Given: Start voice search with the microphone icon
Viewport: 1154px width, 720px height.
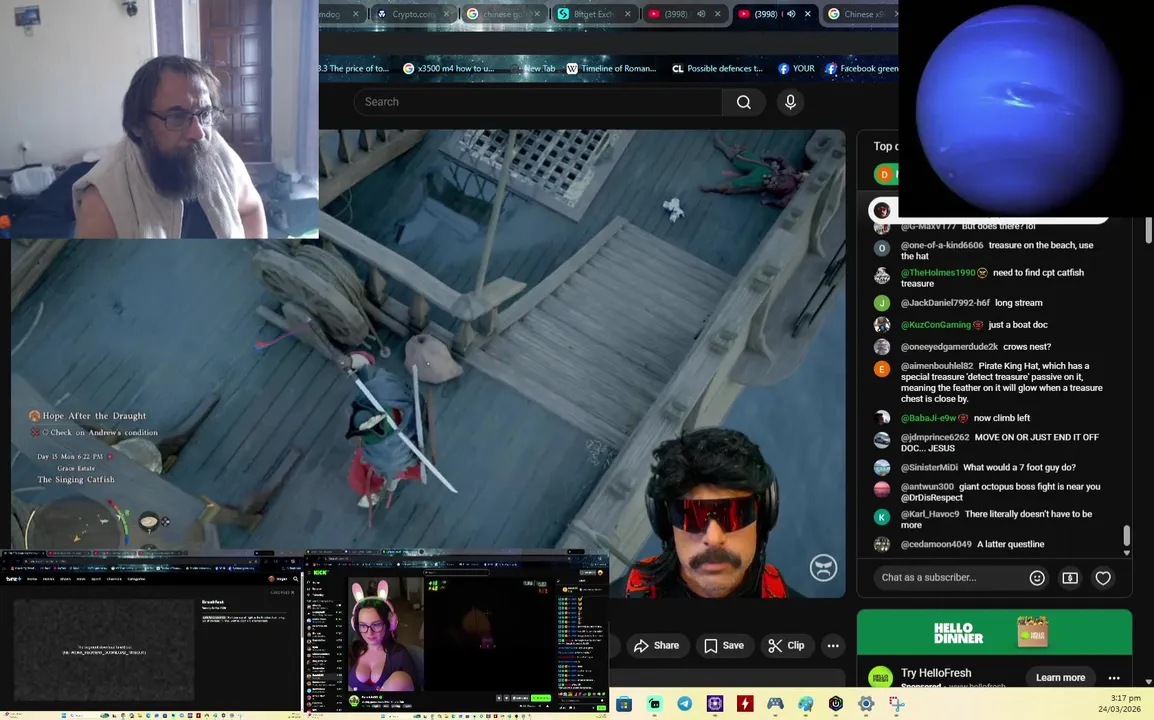Looking at the screenshot, I should 790,102.
